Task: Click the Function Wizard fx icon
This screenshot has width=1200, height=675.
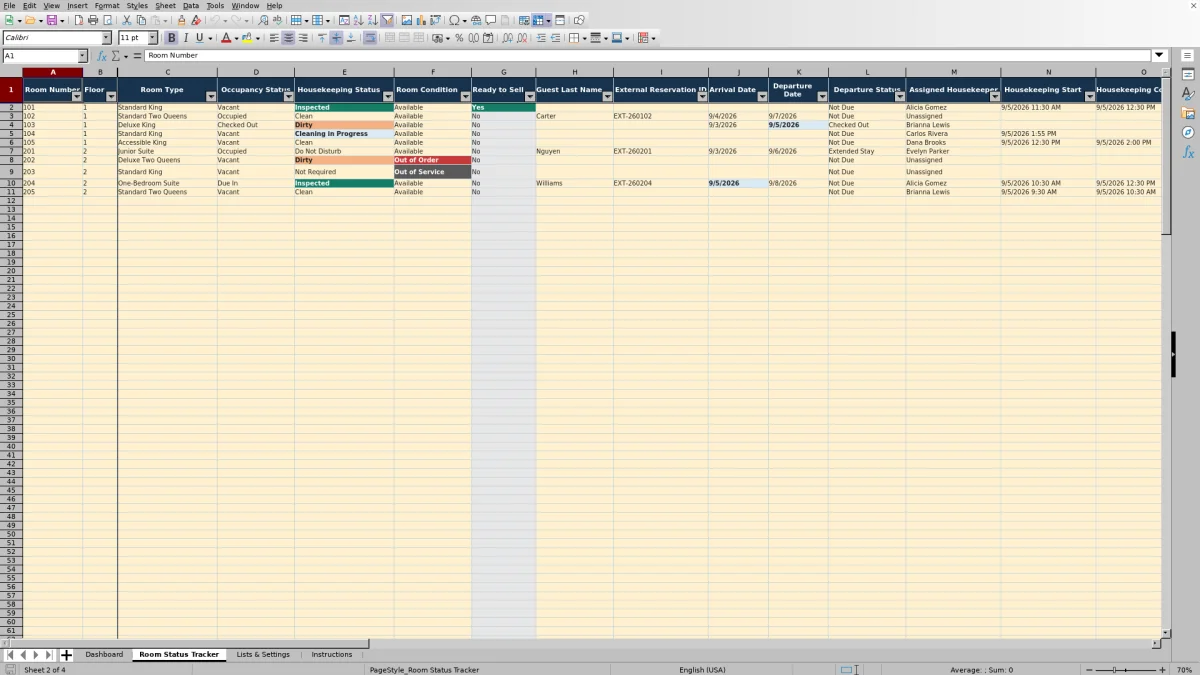Action: (x=102, y=56)
